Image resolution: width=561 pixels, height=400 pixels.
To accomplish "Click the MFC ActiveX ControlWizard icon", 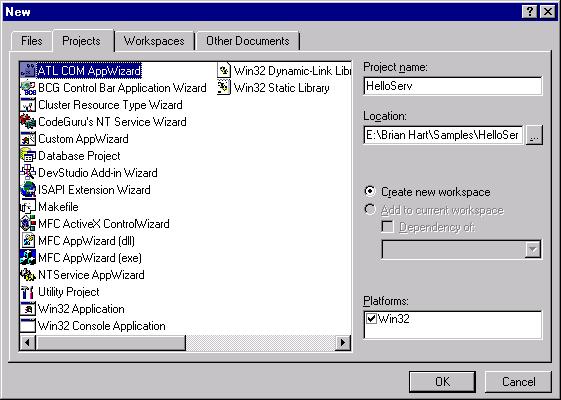I will 28,224.
